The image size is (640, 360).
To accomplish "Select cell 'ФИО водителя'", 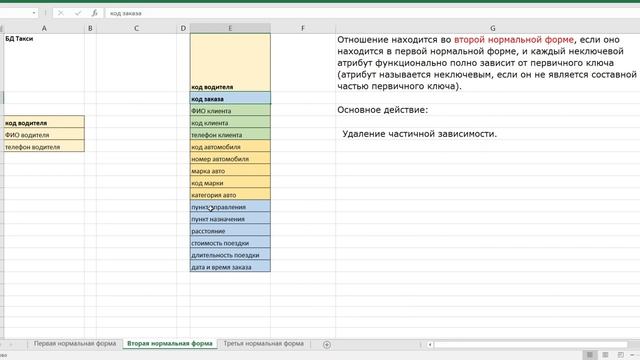I will pyautogui.click(x=44, y=134).
